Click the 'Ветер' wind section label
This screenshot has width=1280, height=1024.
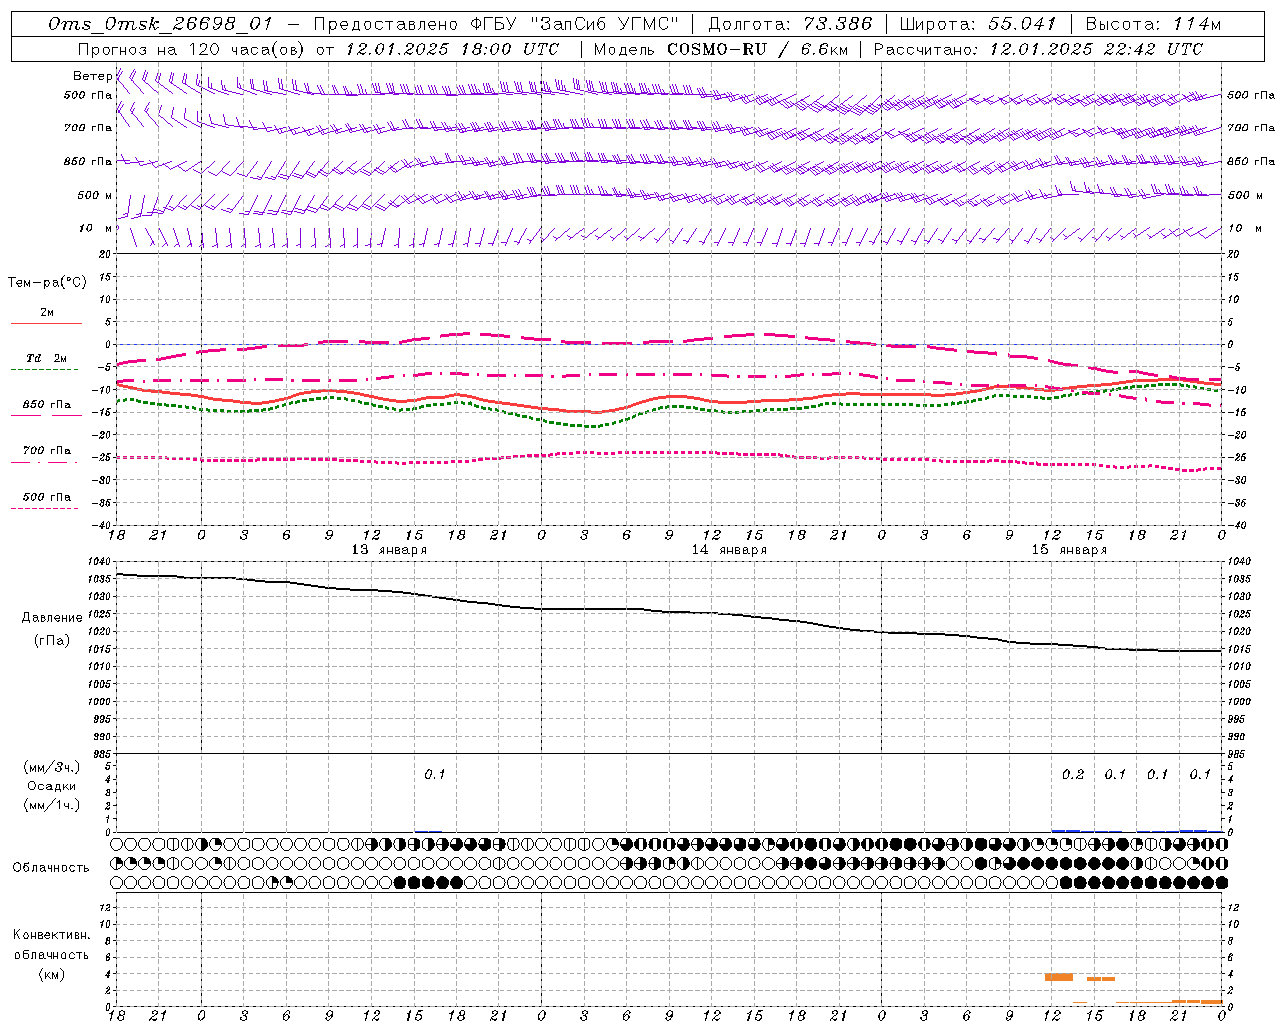(92, 76)
